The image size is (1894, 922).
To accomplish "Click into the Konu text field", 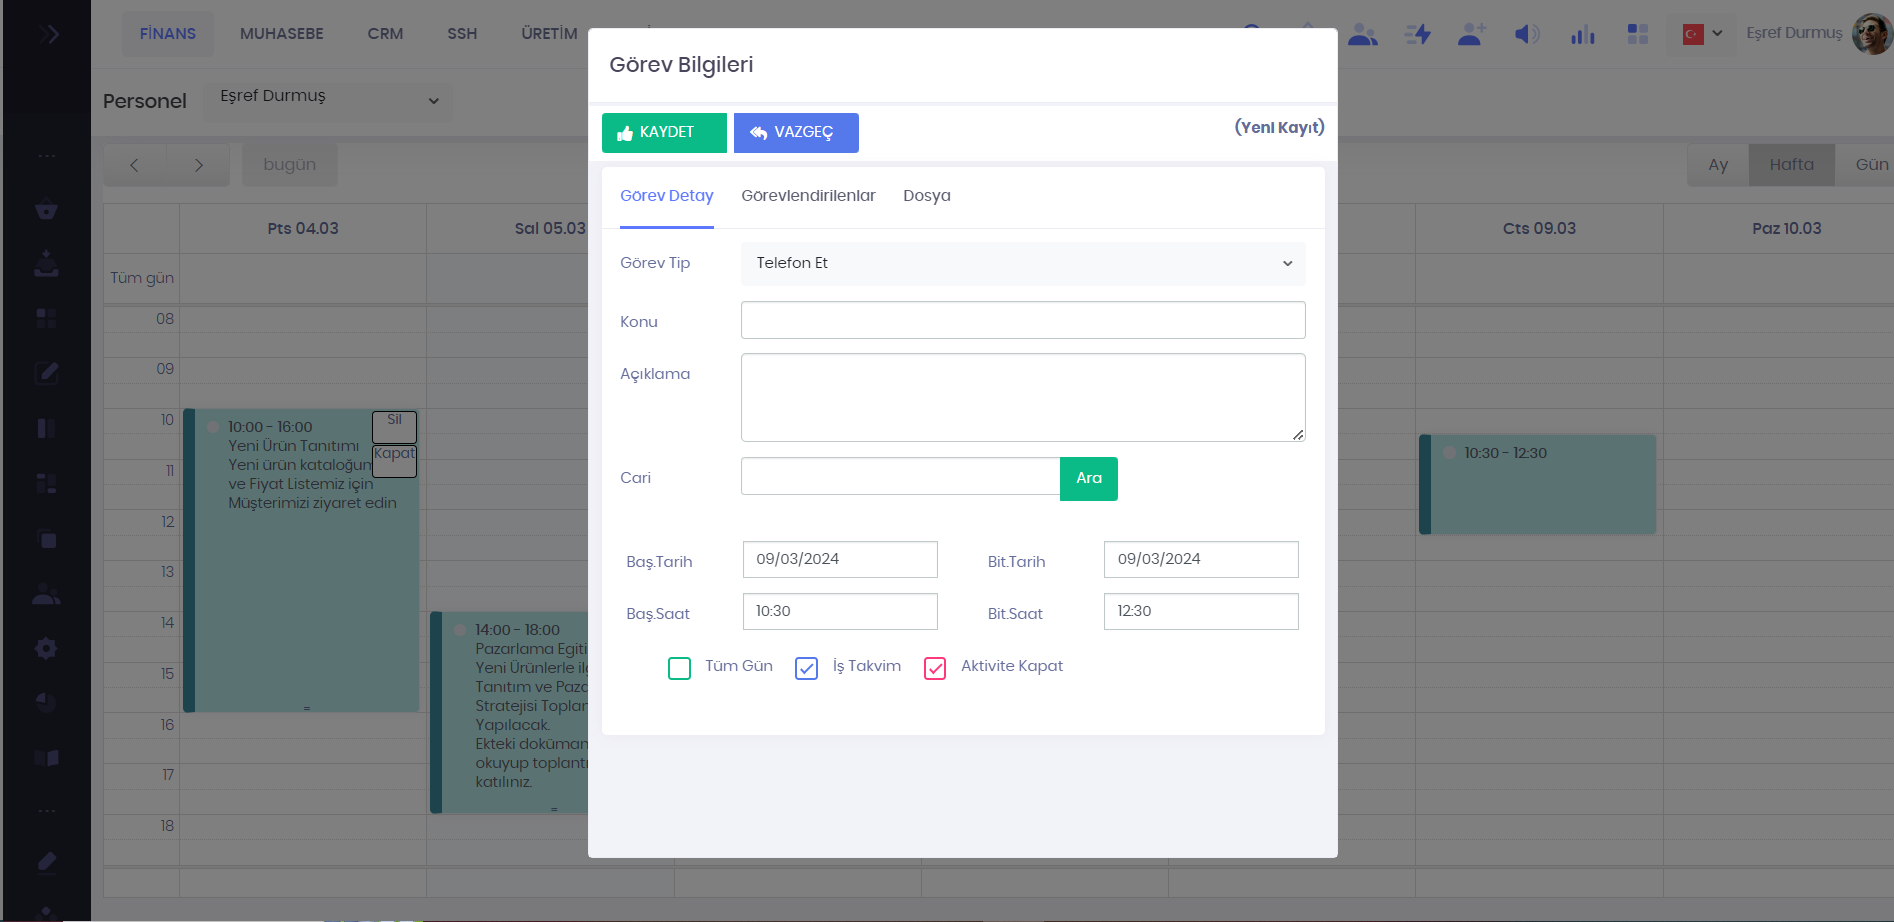I will (x=1022, y=321).
